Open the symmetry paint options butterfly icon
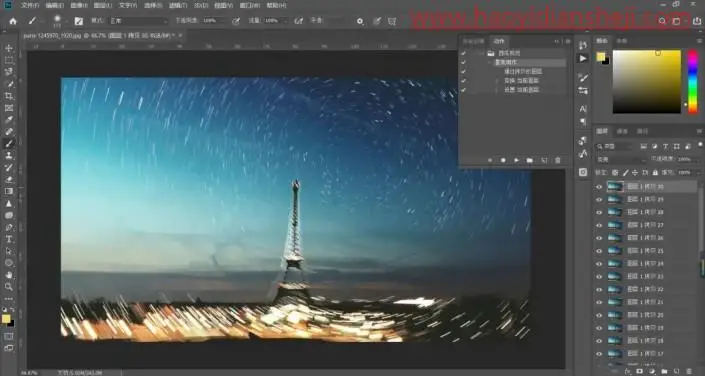The width and height of the screenshot is (705, 376). click(x=392, y=21)
